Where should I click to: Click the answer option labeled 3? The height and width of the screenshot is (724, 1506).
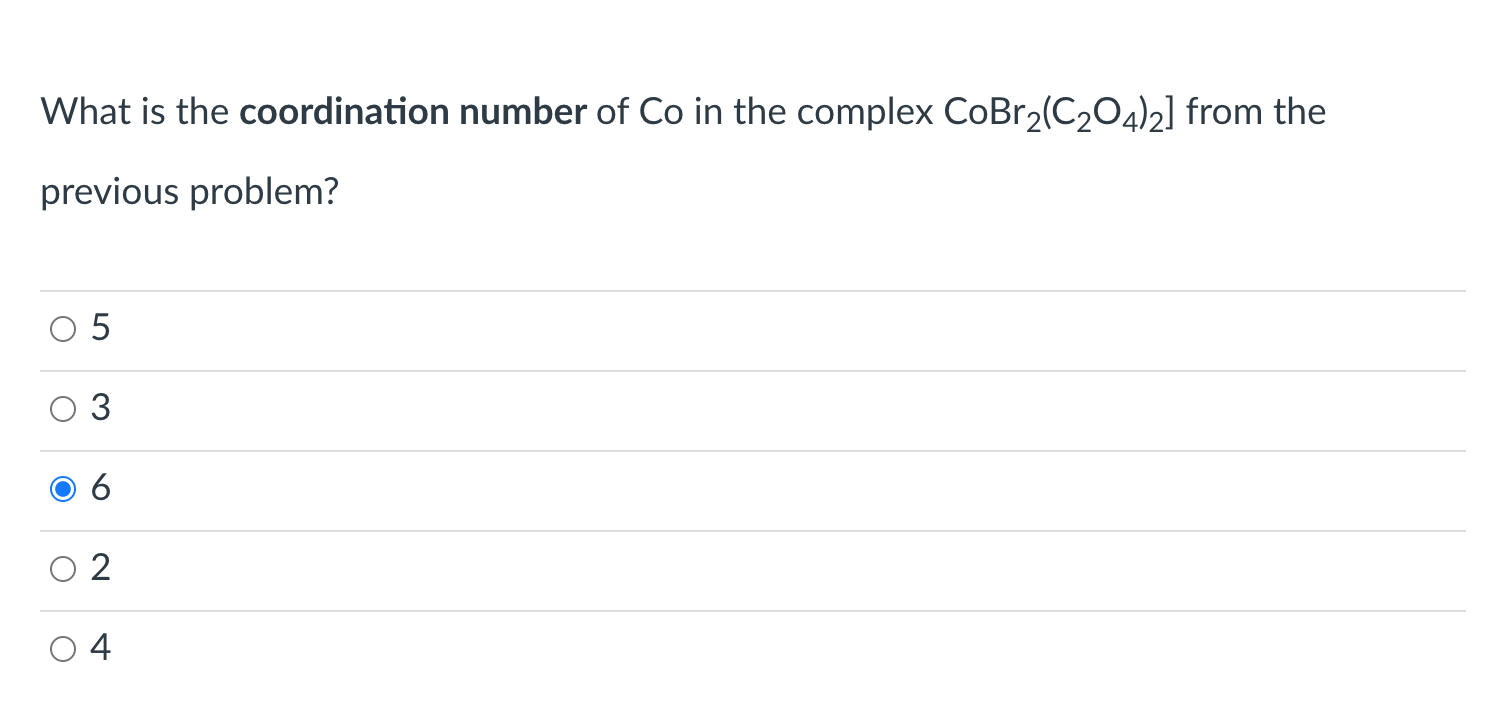click(100, 408)
